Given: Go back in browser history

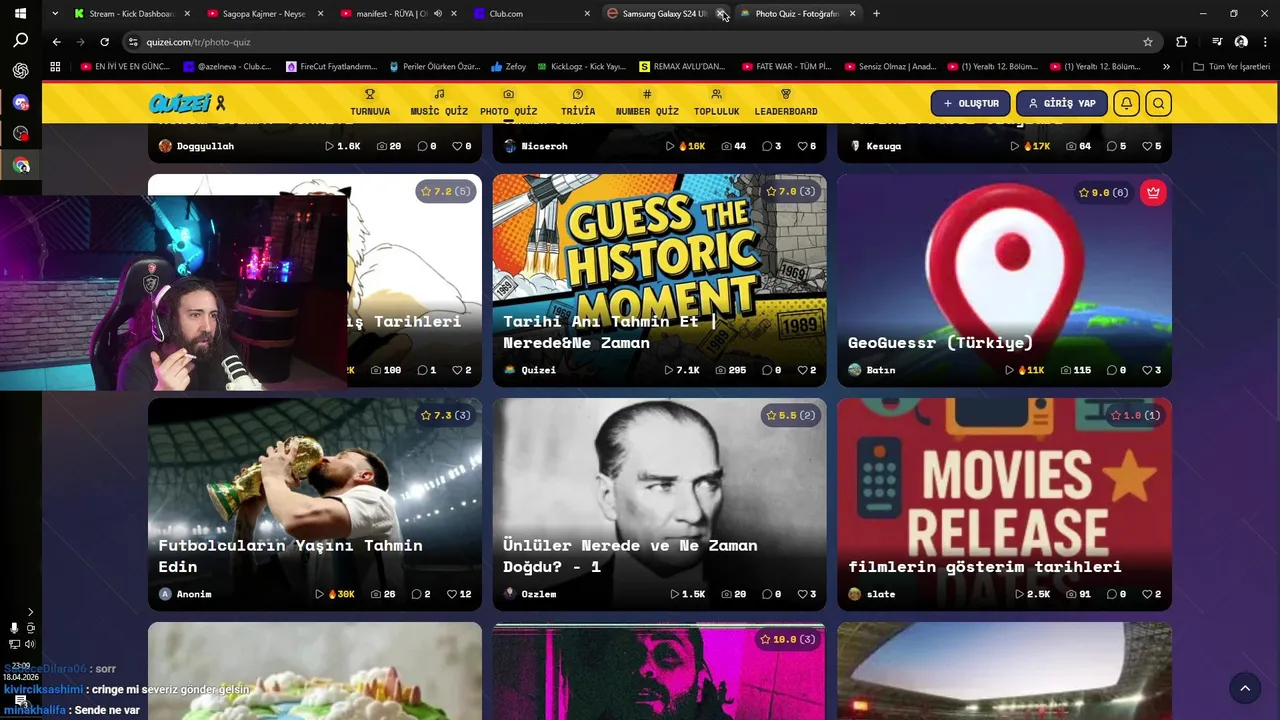Looking at the screenshot, I should [56, 42].
